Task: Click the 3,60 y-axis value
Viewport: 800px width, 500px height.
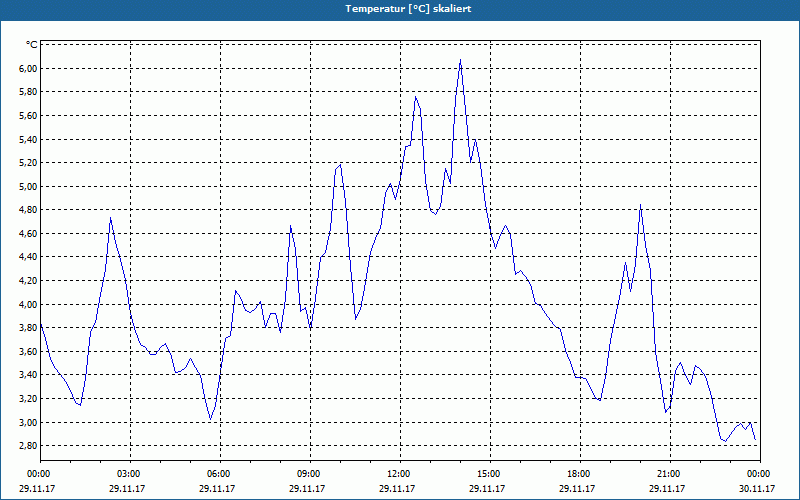Action: click(x=29, y=352)
